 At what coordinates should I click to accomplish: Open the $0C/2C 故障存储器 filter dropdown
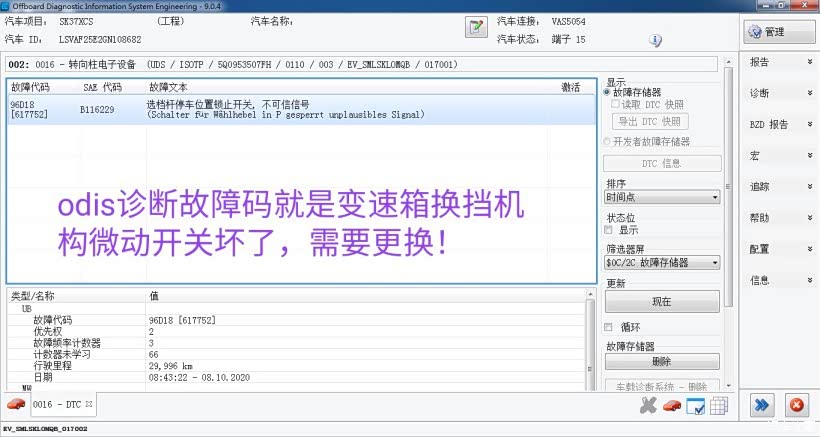pos(662,262)
